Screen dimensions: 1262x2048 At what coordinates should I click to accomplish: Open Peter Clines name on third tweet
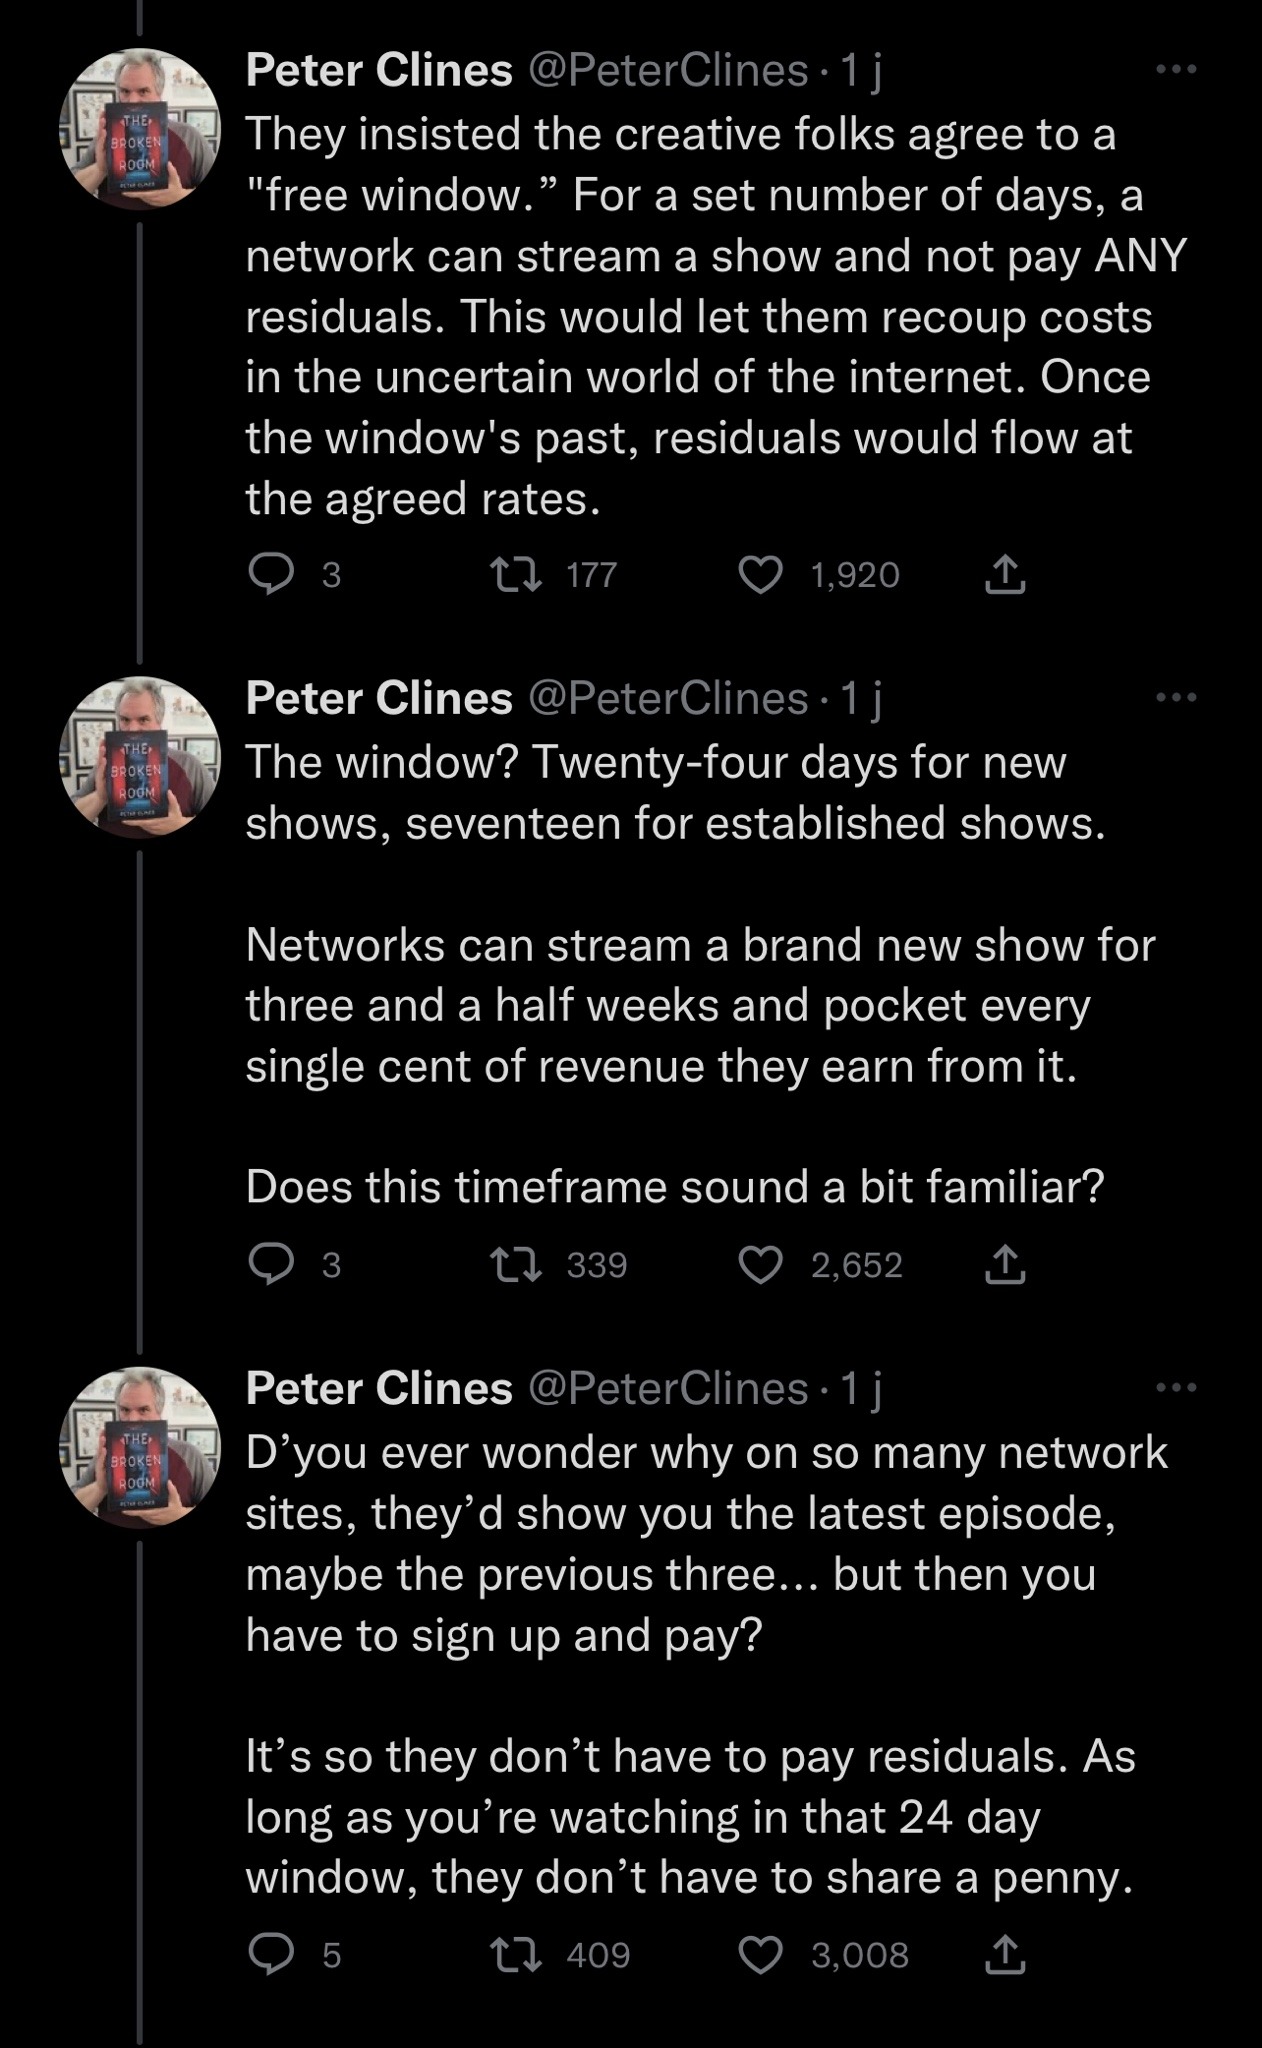379,1388
